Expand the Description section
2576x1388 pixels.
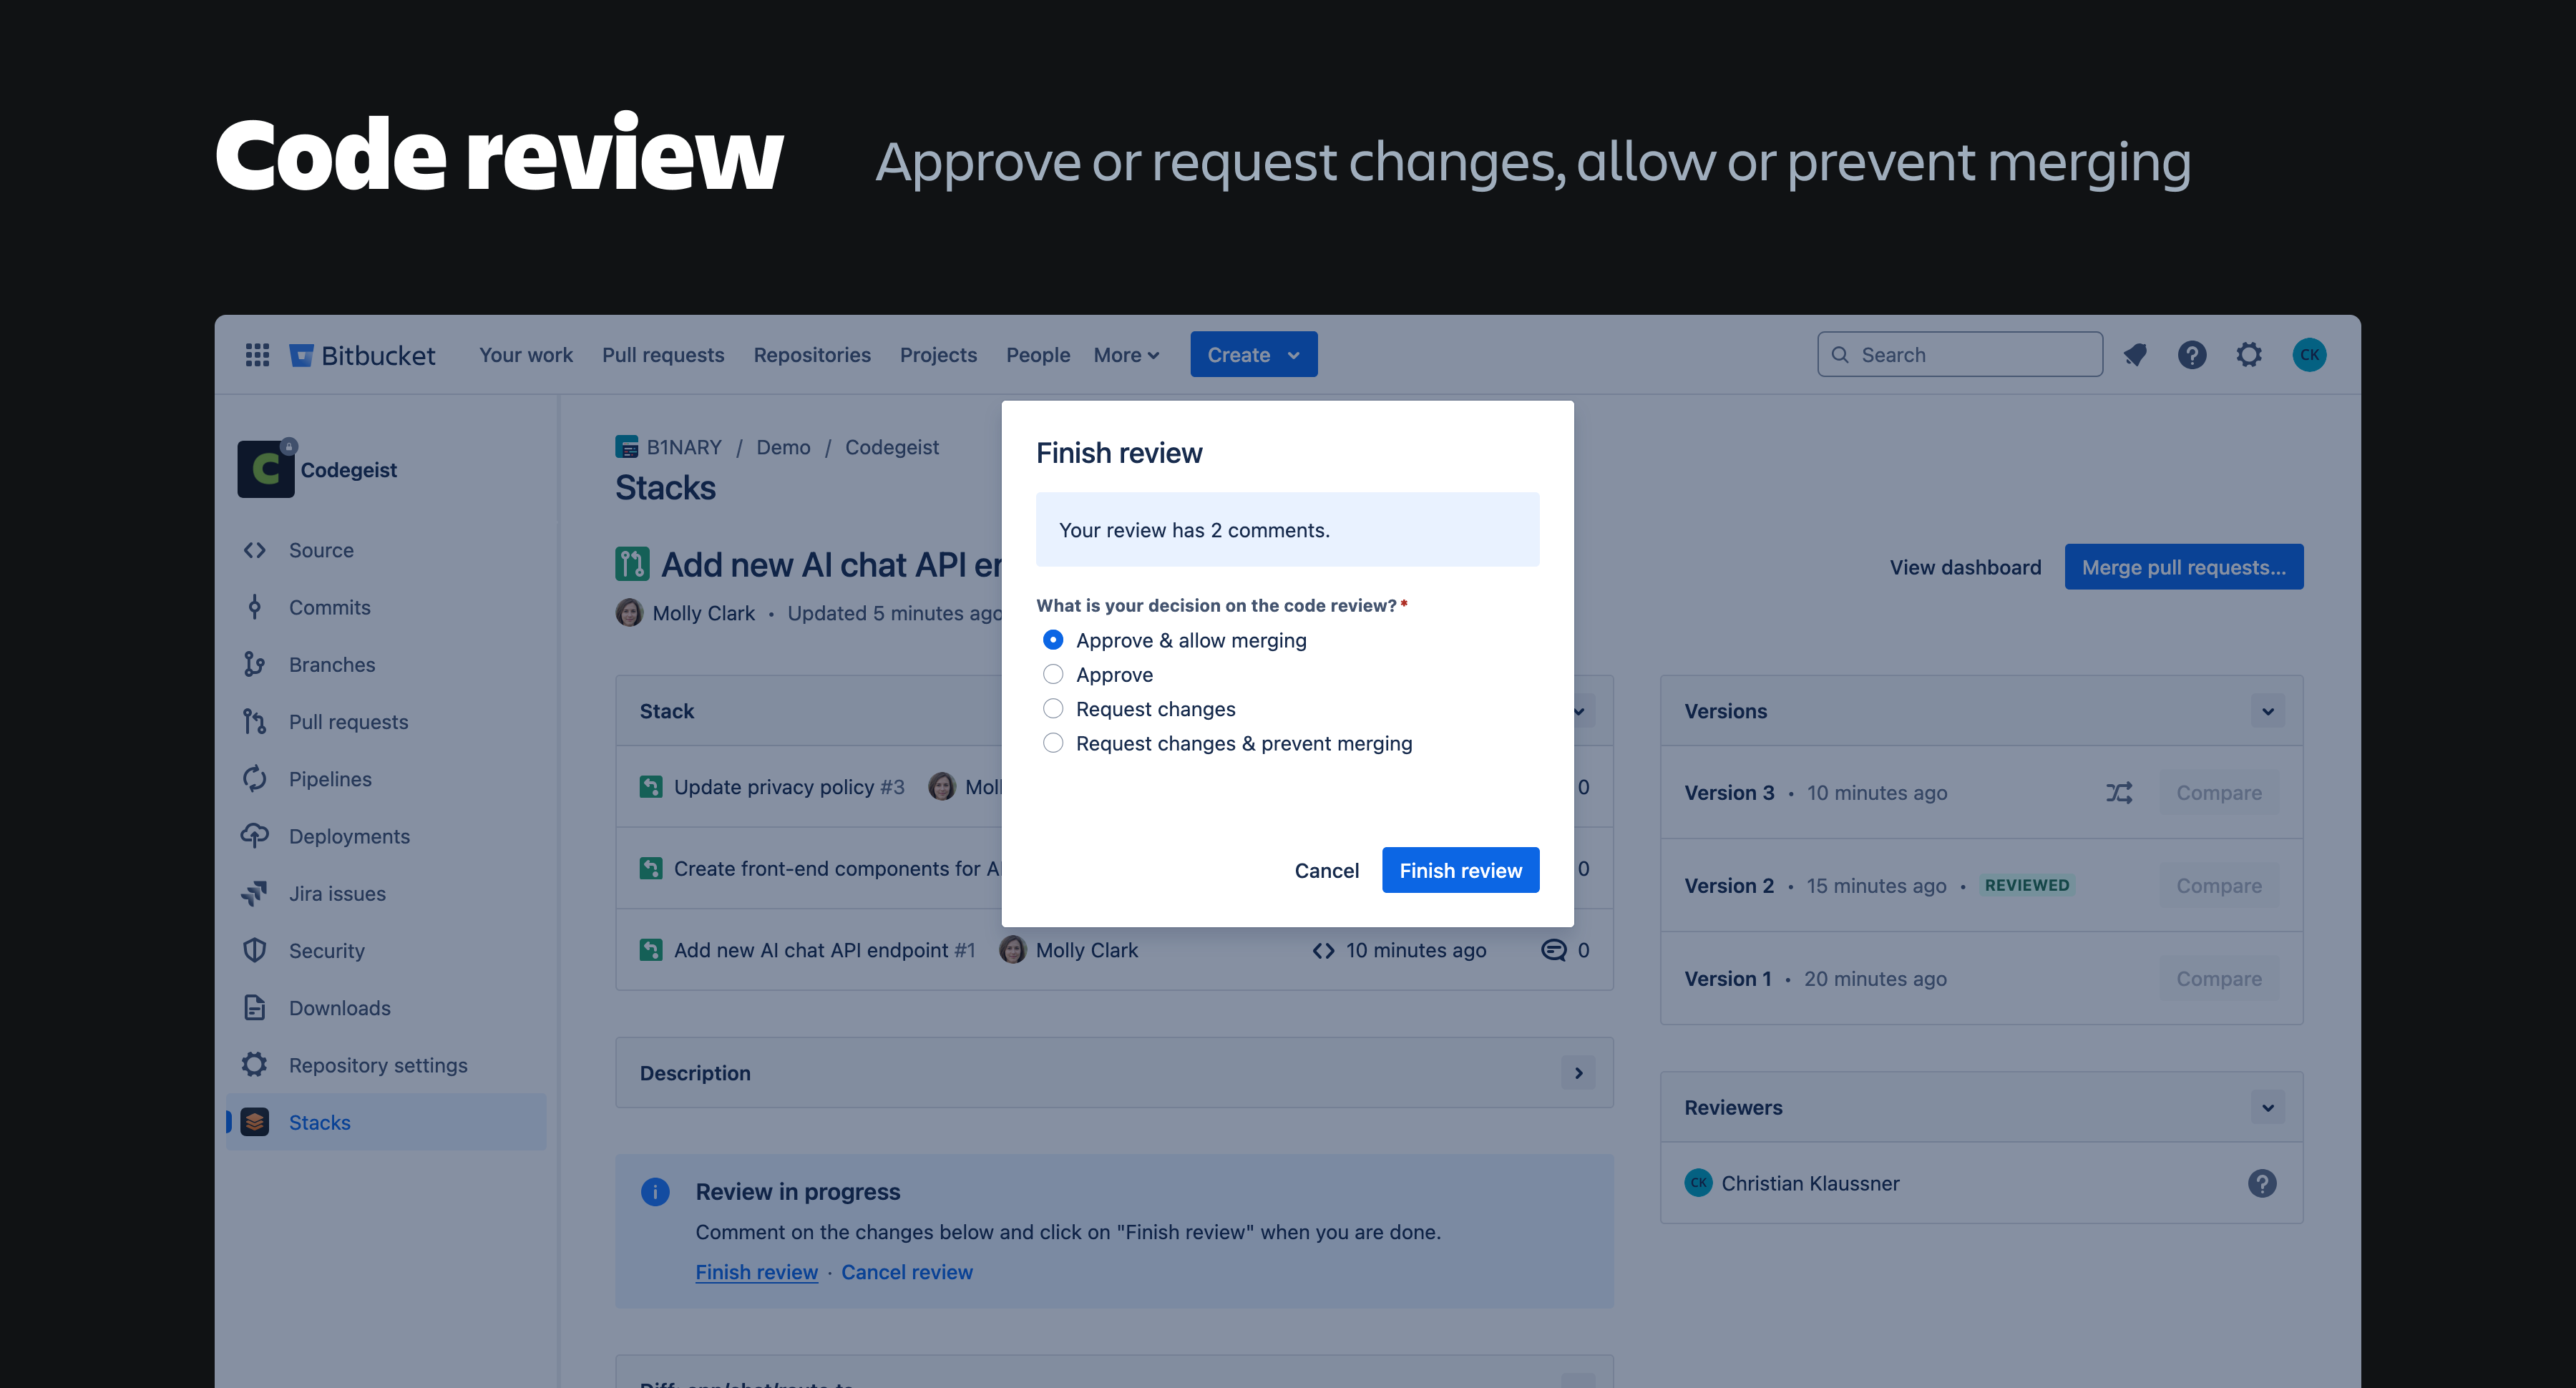pos(1578,1073)
